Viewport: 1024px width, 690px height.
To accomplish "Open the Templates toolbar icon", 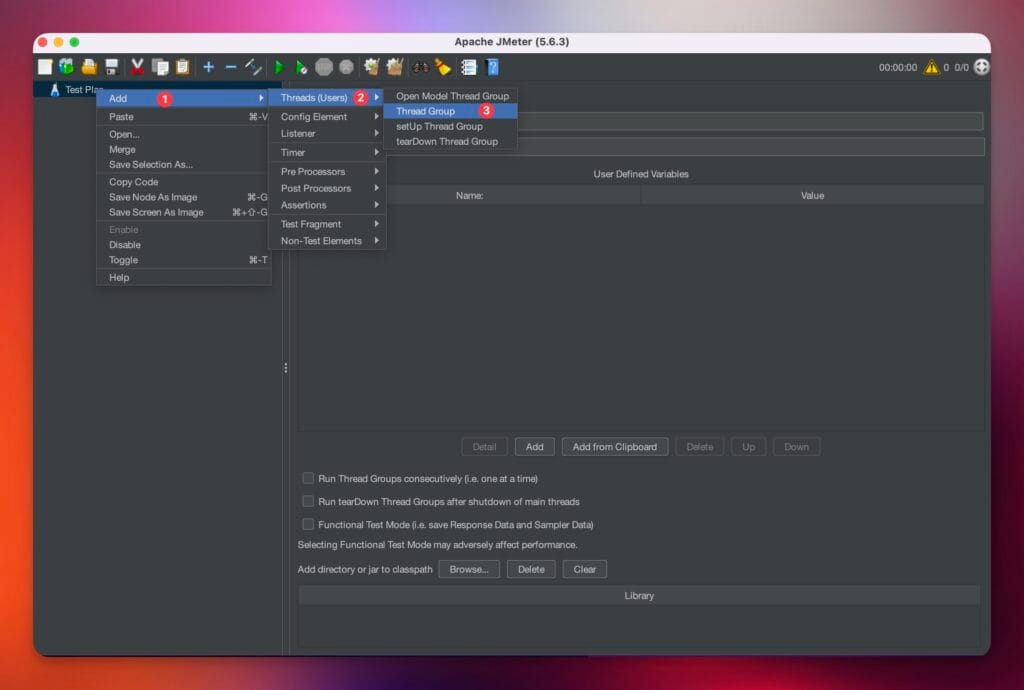I will tap(67, 67).
